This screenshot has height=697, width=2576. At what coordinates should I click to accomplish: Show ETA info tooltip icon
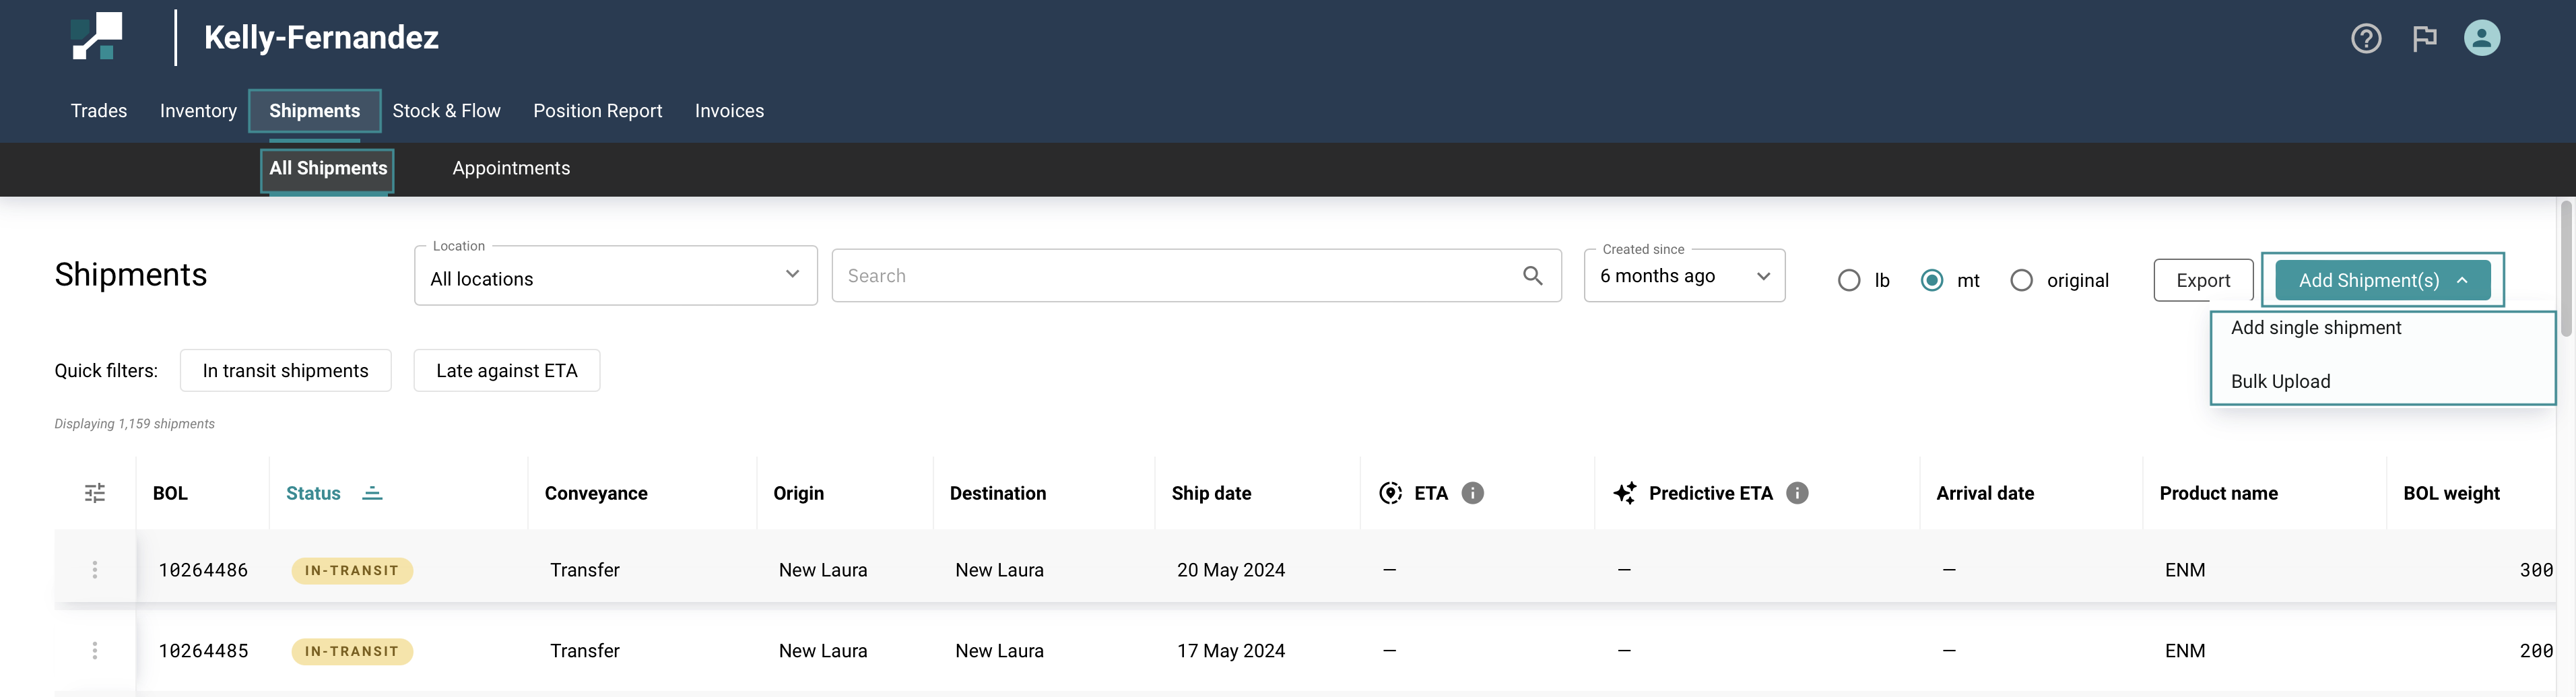click(1472, 493)
